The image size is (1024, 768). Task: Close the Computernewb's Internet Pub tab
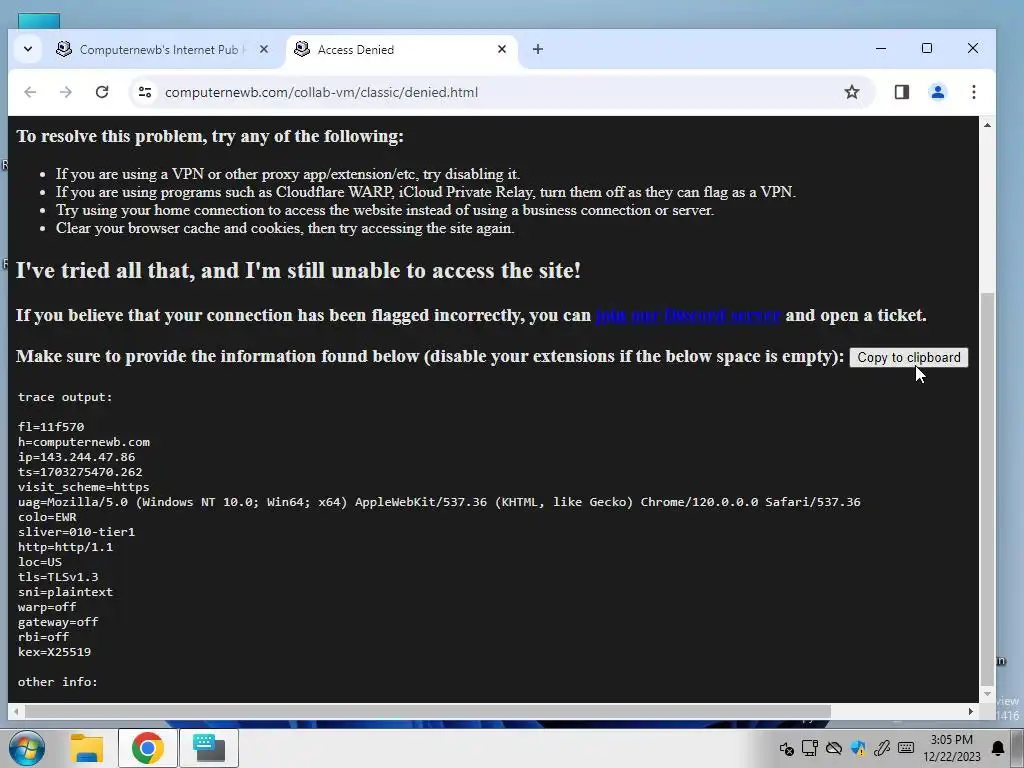pyautogui.click(x=264, y=49)
